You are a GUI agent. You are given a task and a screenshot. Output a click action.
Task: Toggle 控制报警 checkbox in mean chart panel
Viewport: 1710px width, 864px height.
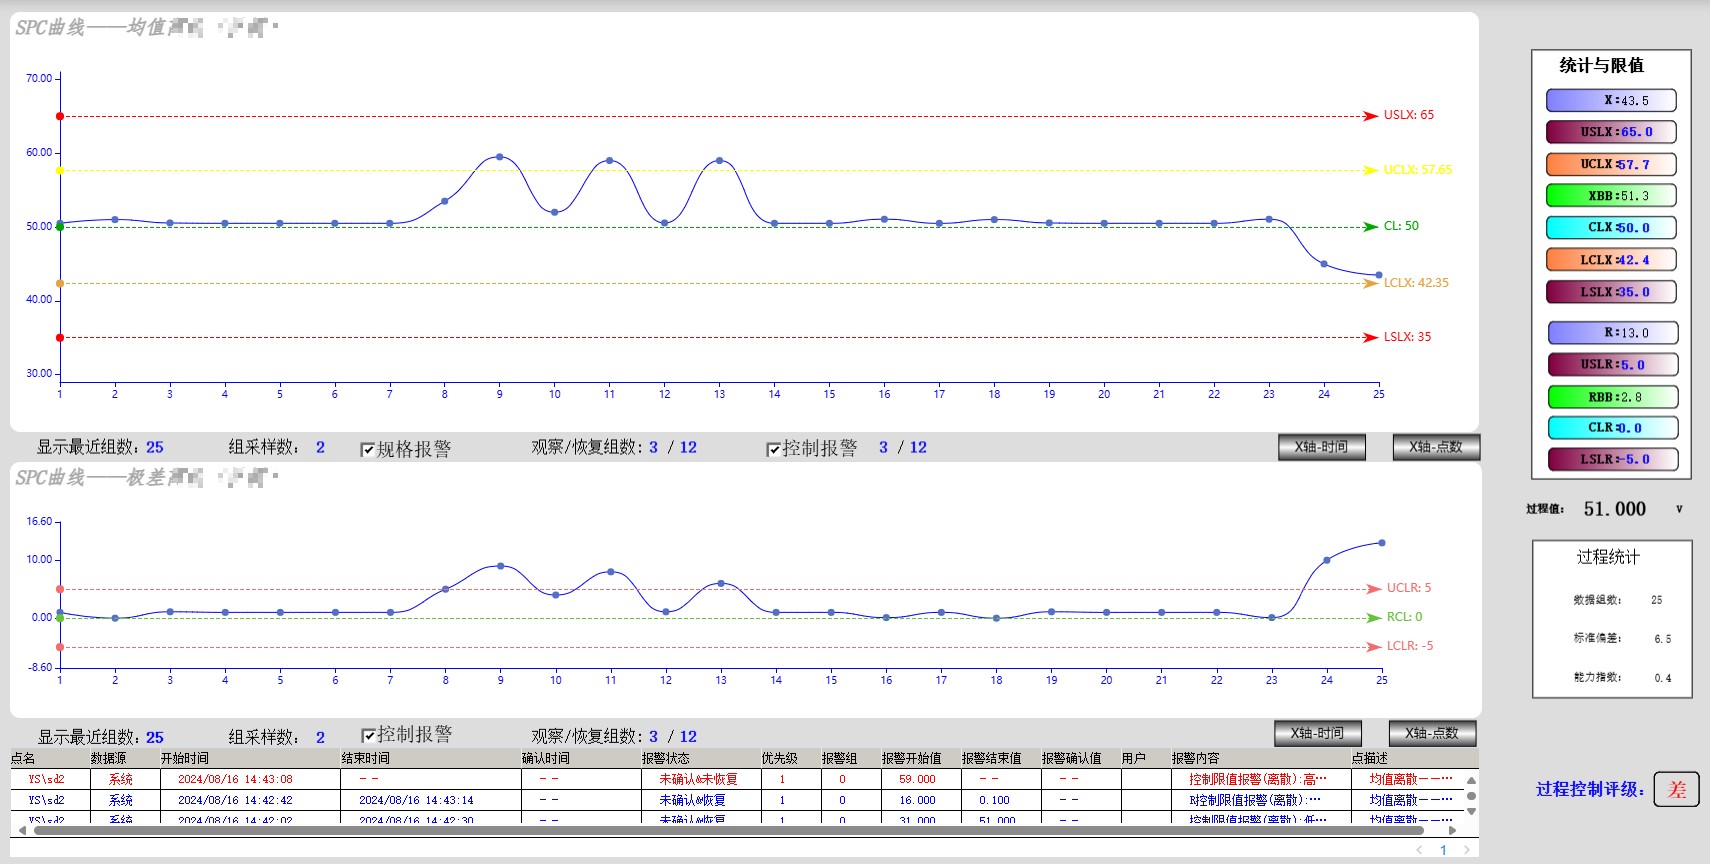[x=773, y=450]
